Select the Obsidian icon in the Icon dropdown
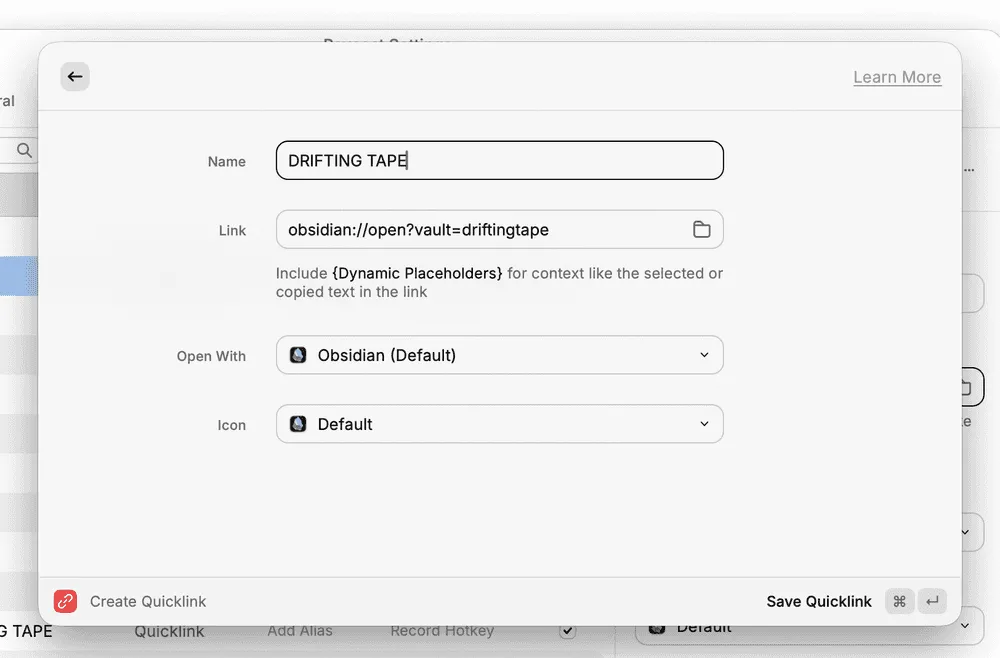This screenshot has width=1000, height=658. coord(298,424)
